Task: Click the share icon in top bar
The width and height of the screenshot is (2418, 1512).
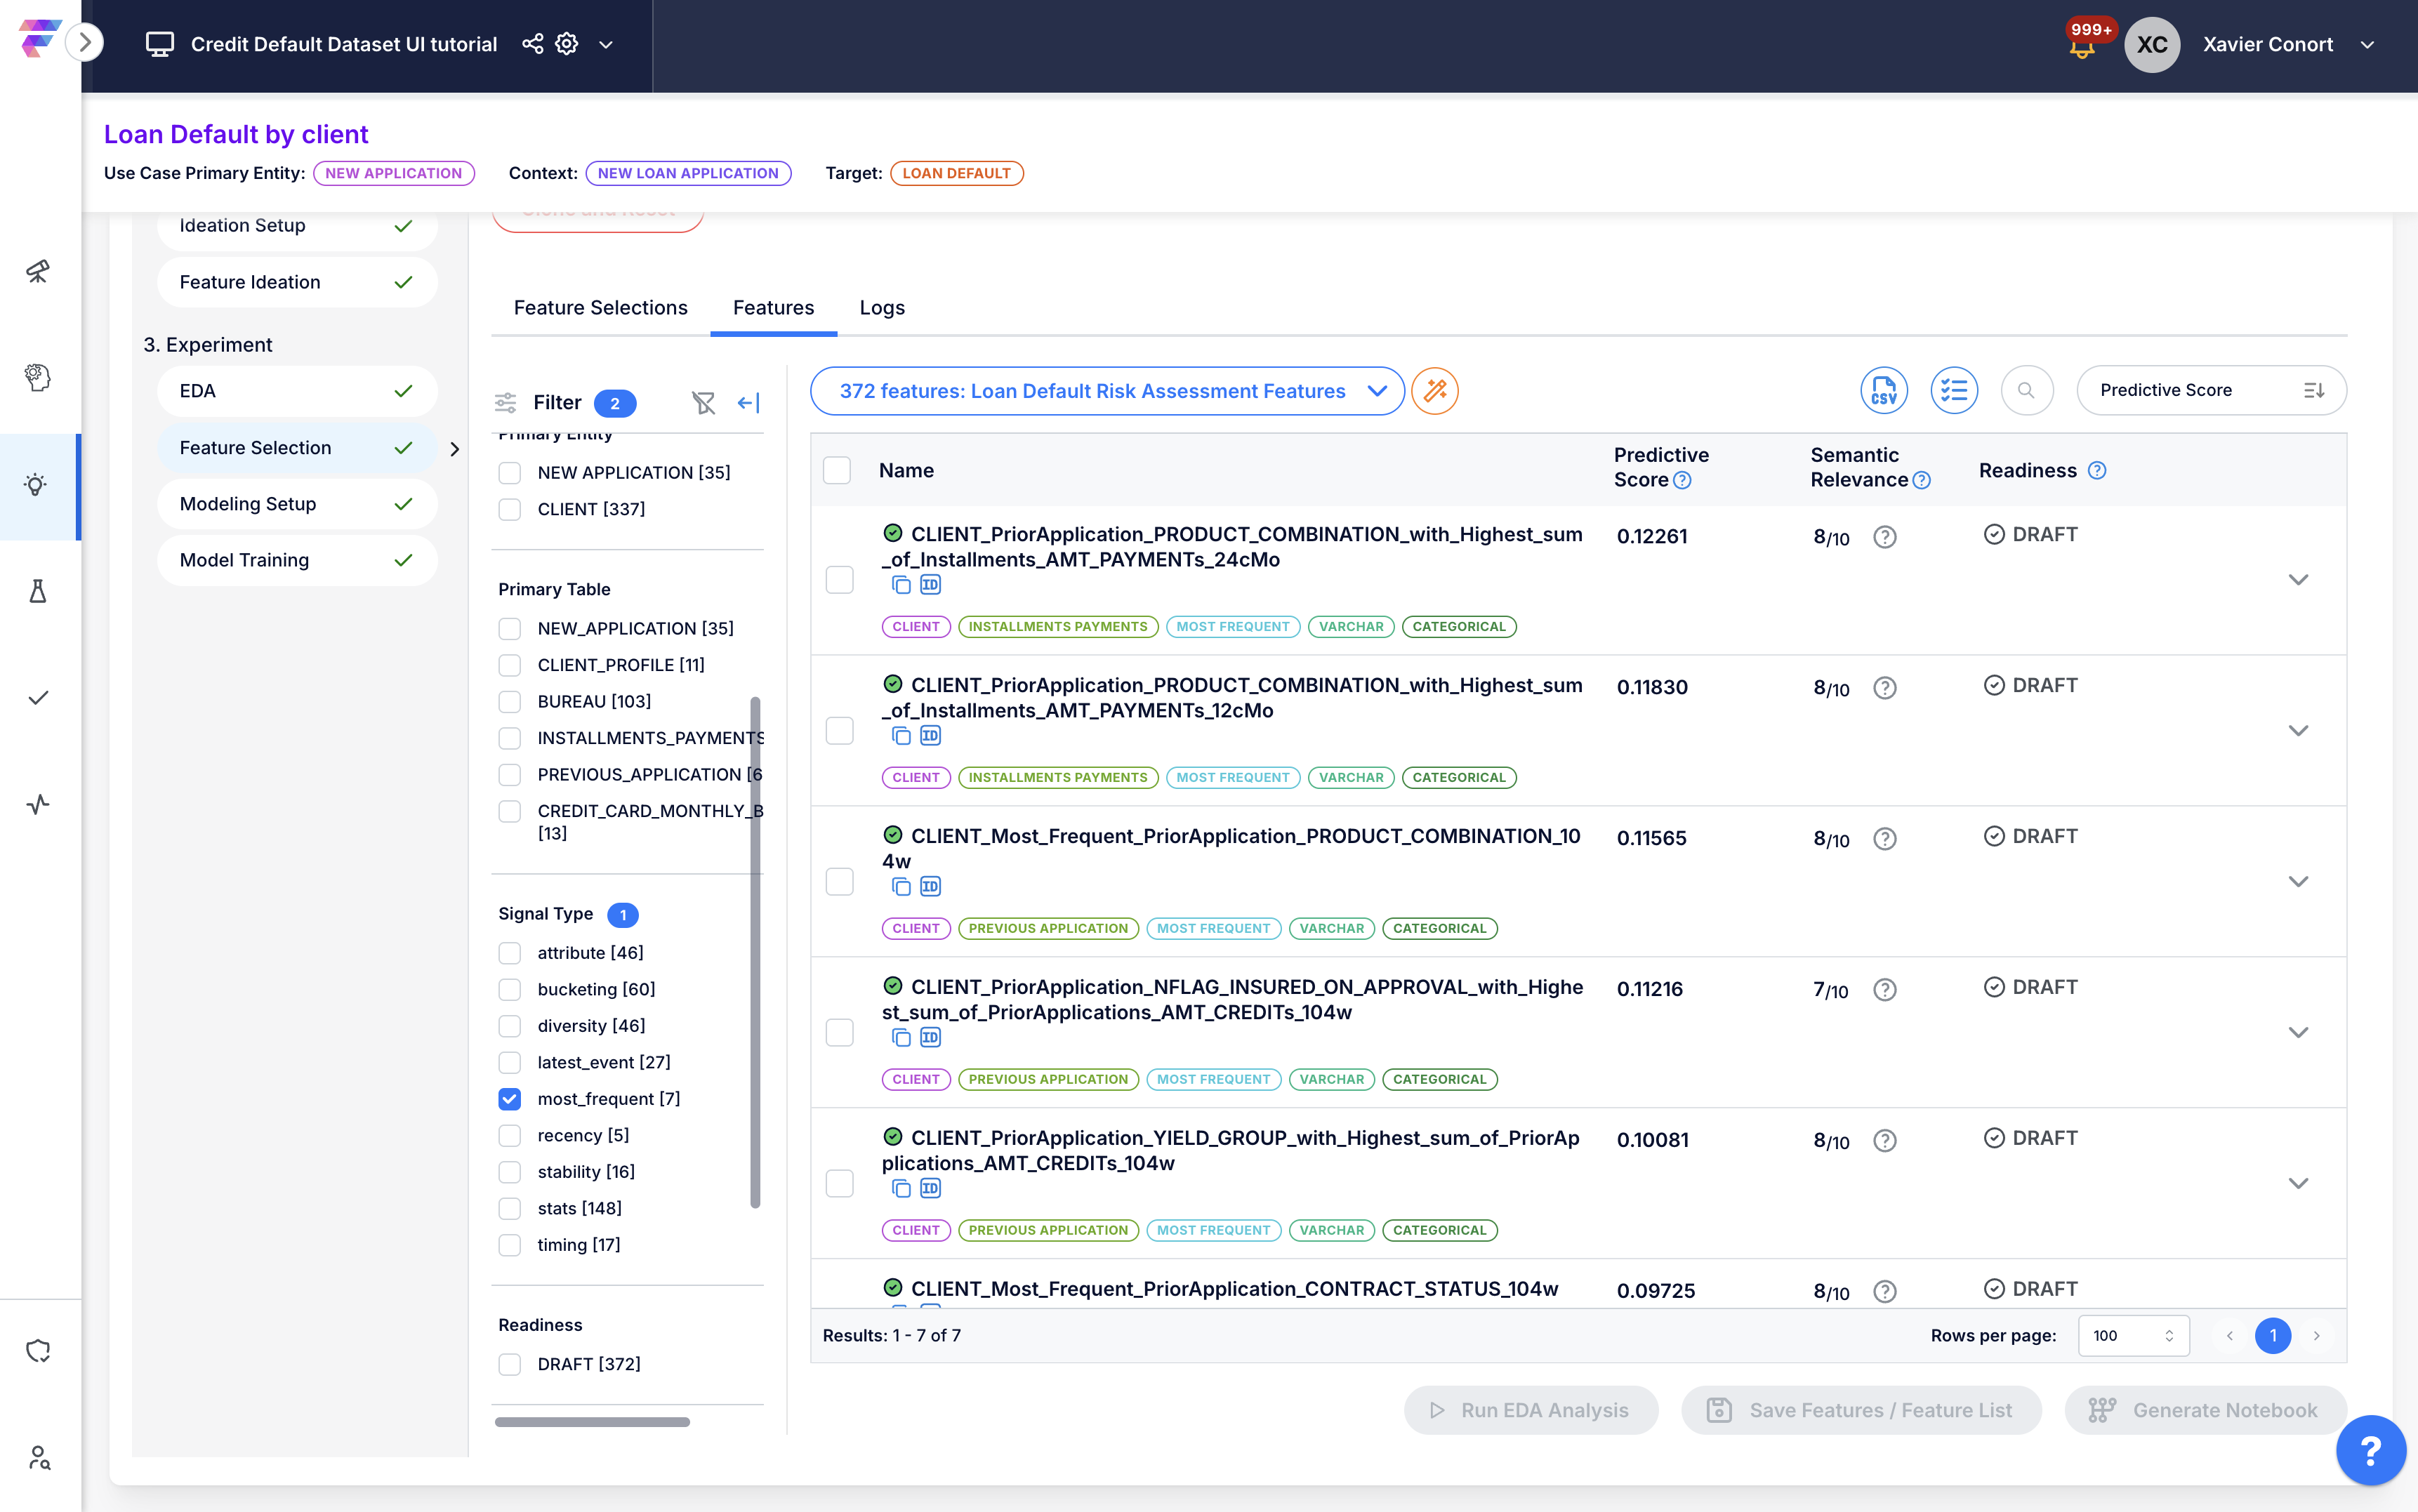Action: (x=532, y=44)
